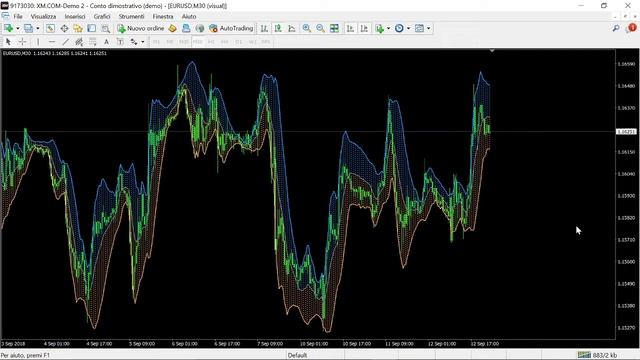
Task: Open the New Chart icon
Action: tap(9, 28)
